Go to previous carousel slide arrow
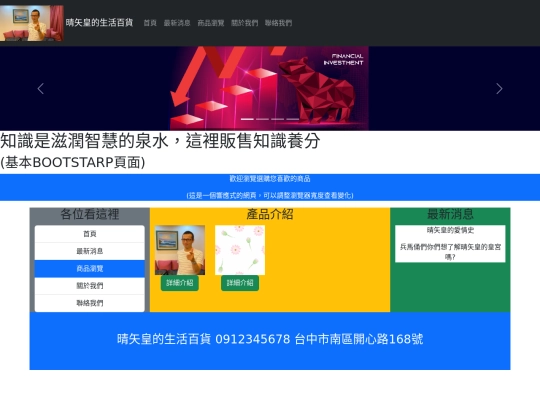The height and width of the screenshot is (405, 540). (x=41, y=89)
